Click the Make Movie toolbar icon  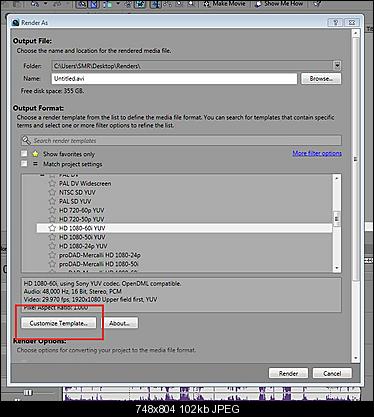pyautogui.click(x=207, y=4)
